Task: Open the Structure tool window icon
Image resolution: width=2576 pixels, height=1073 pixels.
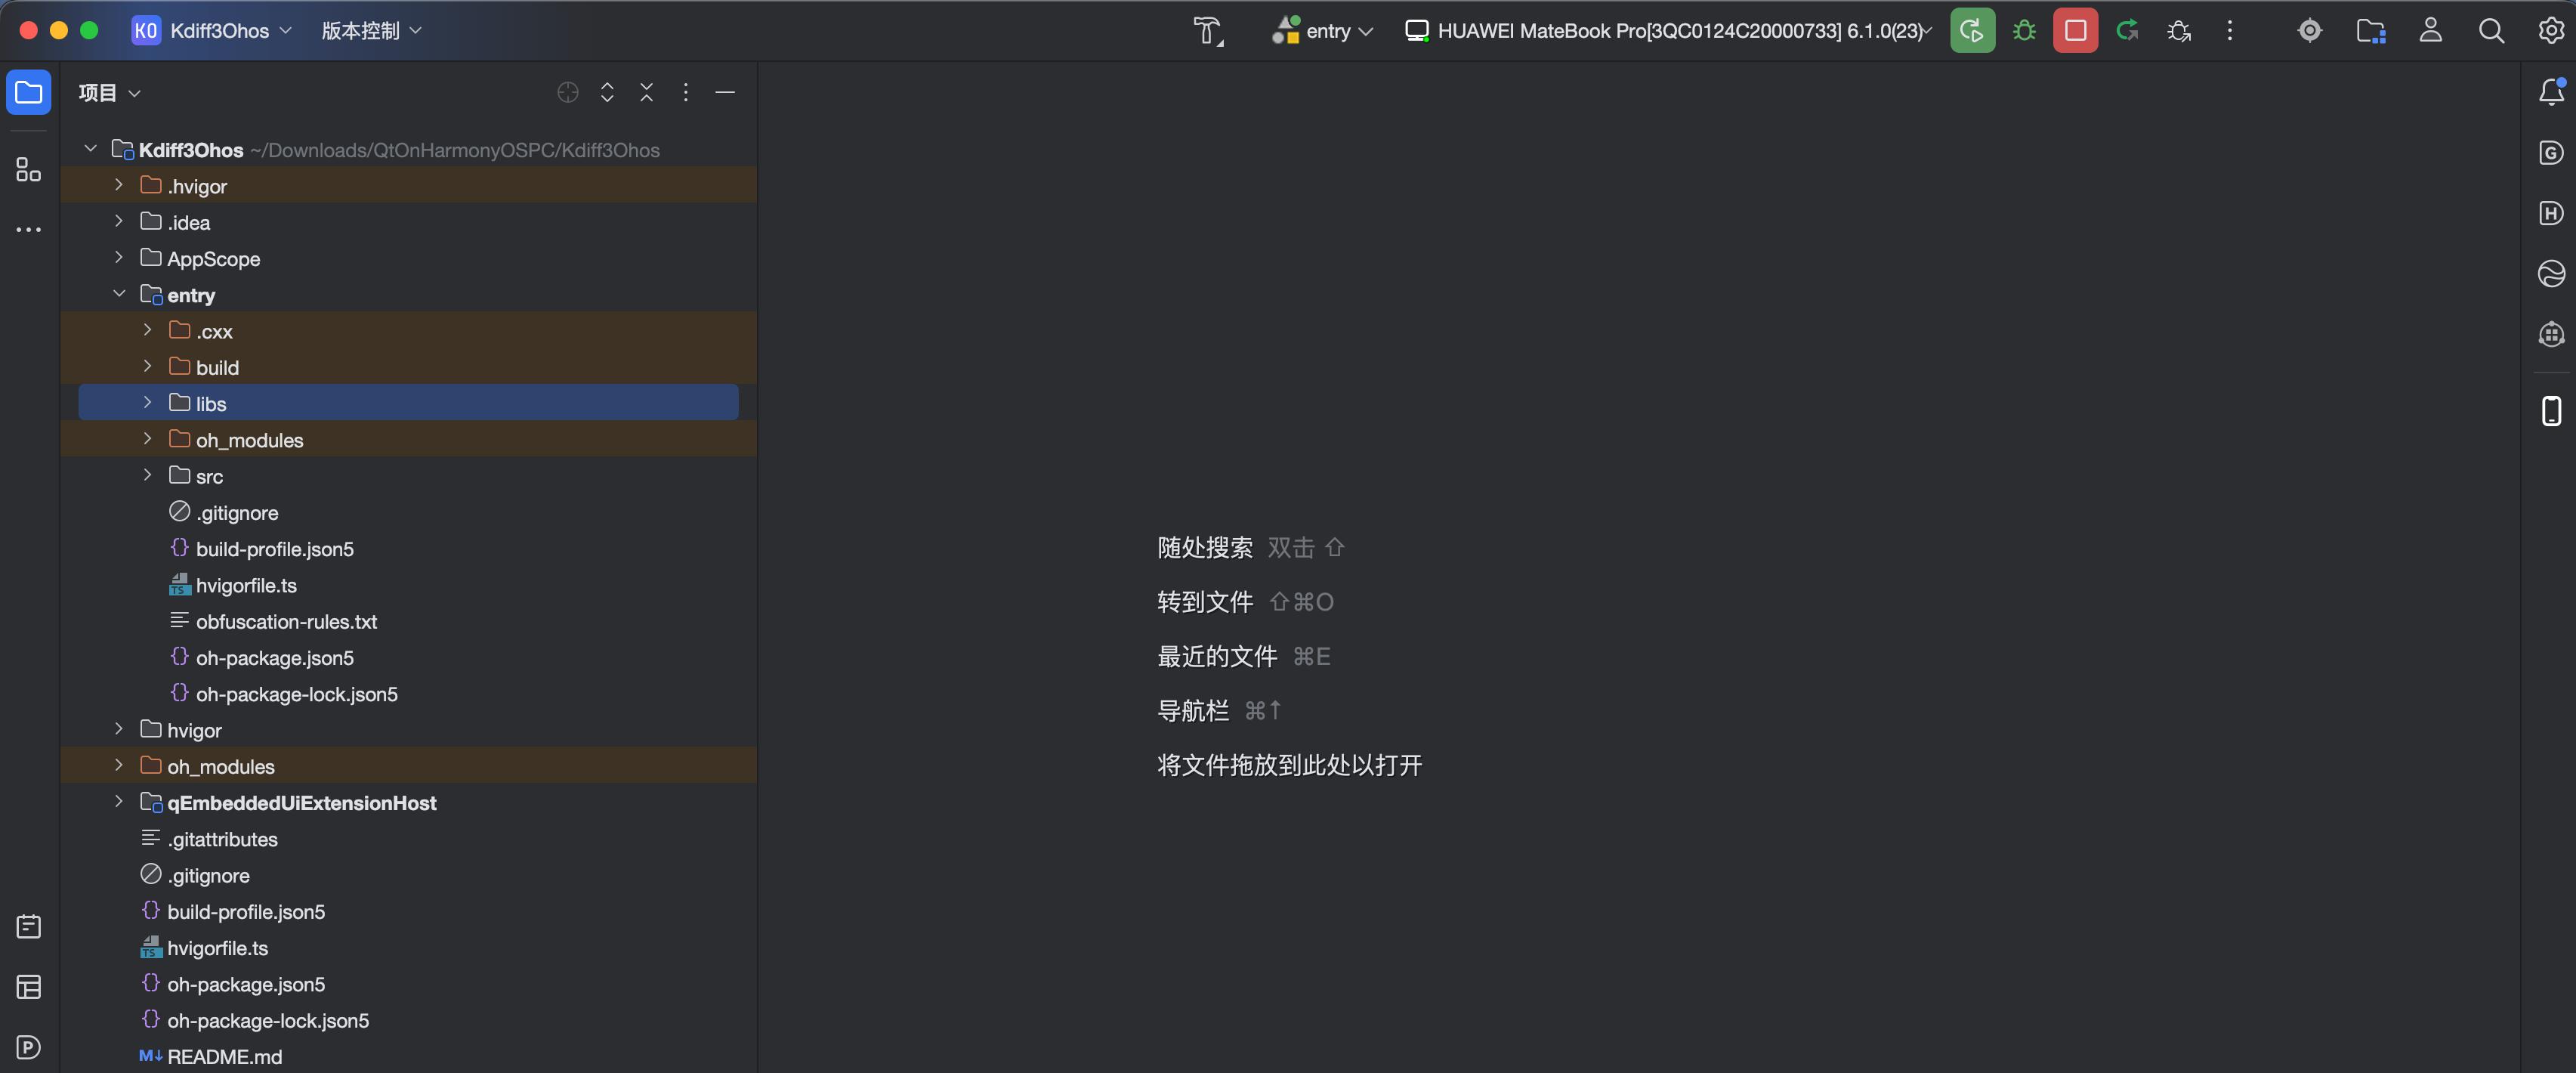Action: coord(29,169)
